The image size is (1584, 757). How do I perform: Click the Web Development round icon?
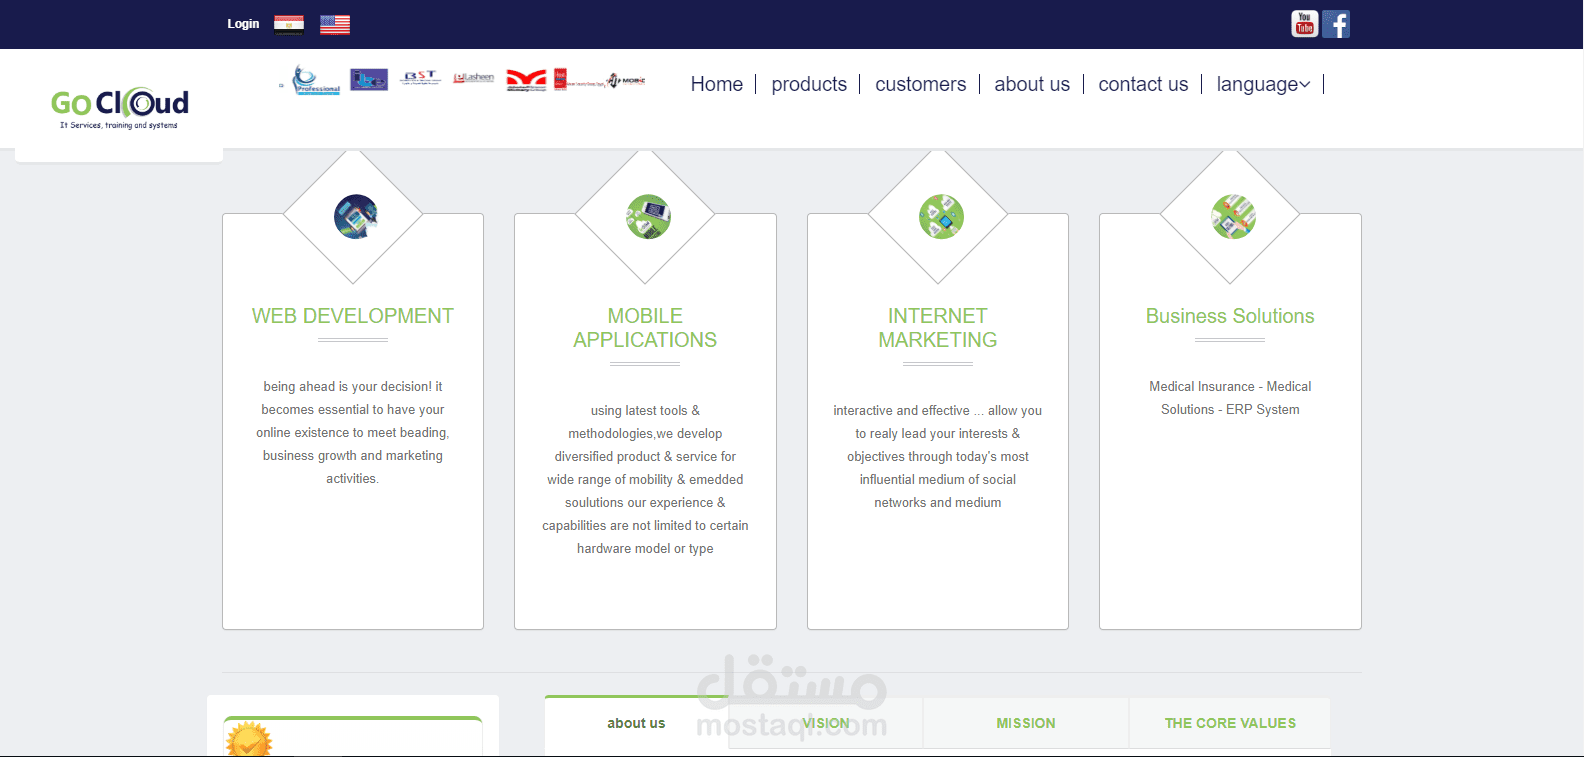(355, 216)
